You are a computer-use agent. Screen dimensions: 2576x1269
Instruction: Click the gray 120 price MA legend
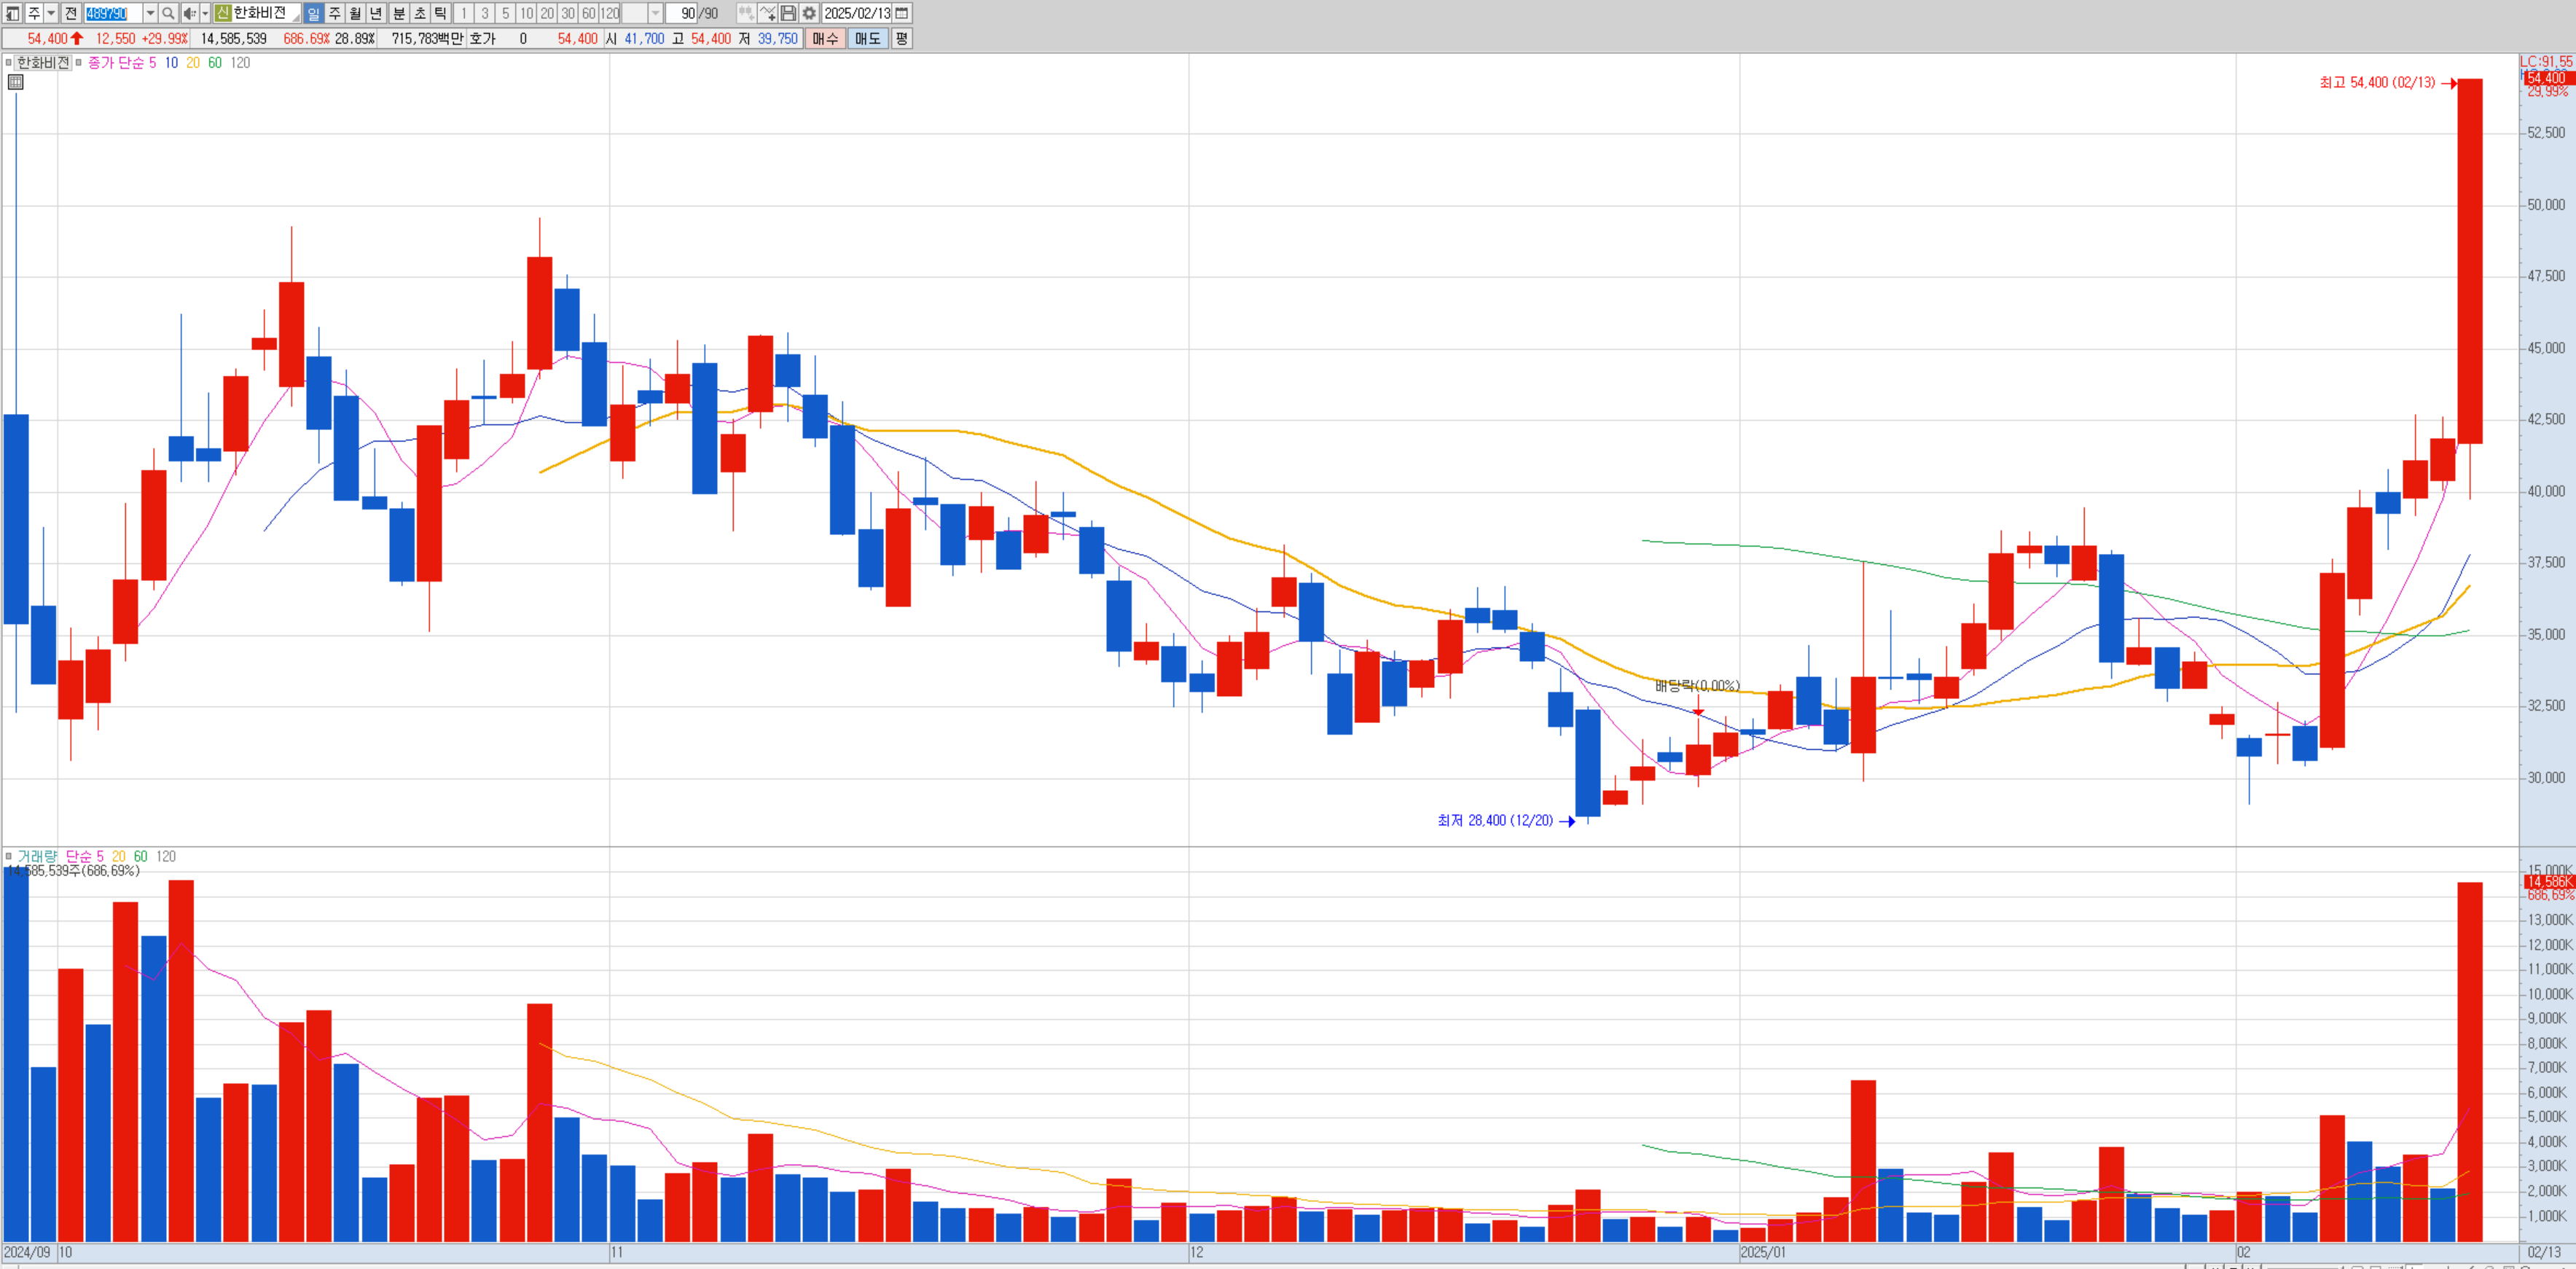(240, 62)
